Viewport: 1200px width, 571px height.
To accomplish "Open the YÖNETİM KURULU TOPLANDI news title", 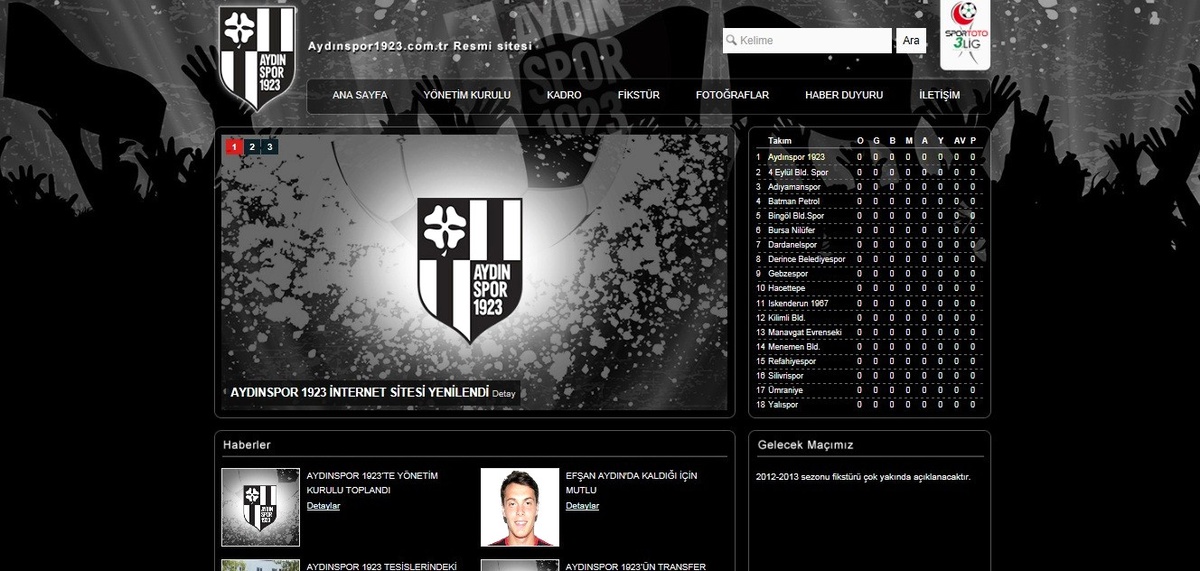I will pos(372,484).
